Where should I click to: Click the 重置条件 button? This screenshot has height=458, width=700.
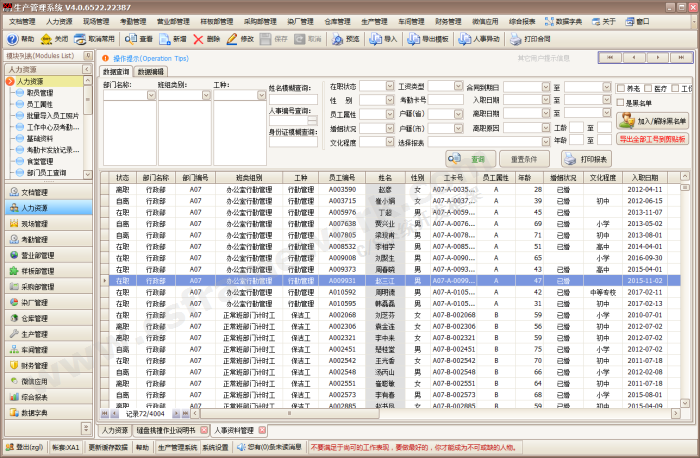524,159
